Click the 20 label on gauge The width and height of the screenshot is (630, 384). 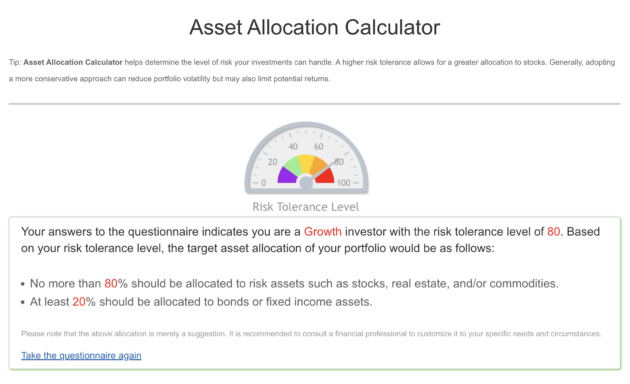click(x=272, y=162)
